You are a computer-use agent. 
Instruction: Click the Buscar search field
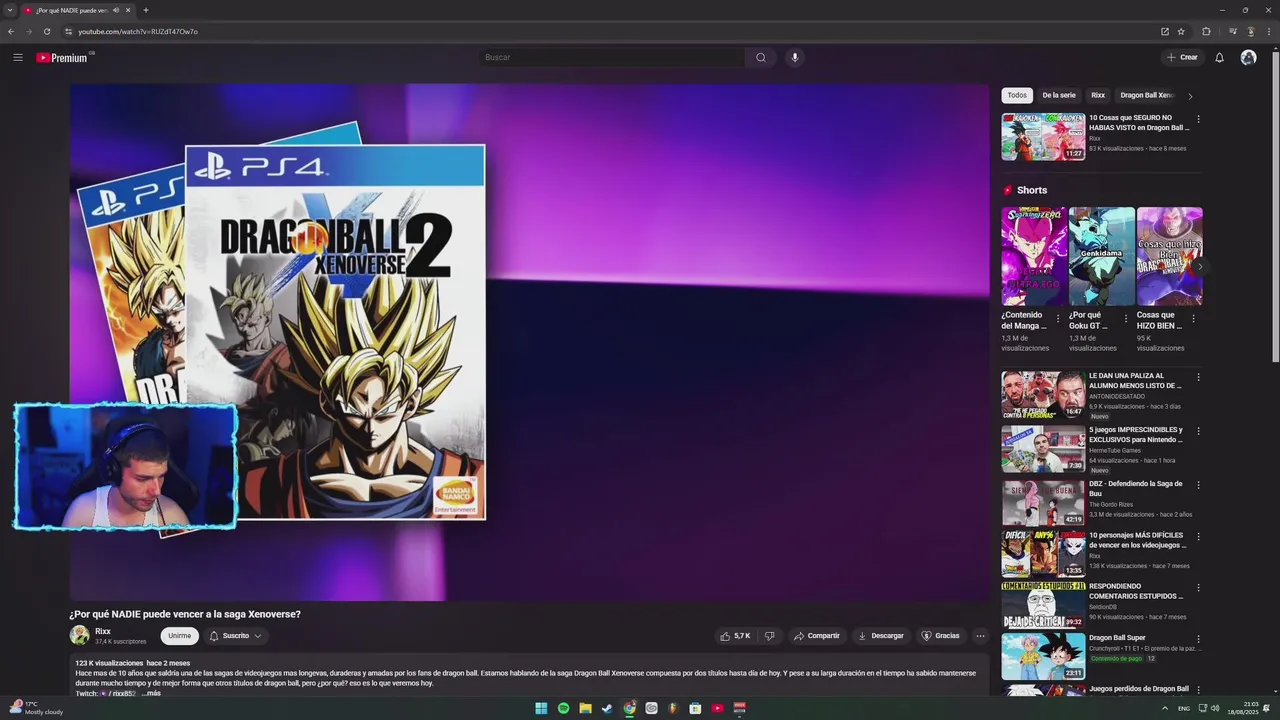click(x=611, y=57)
